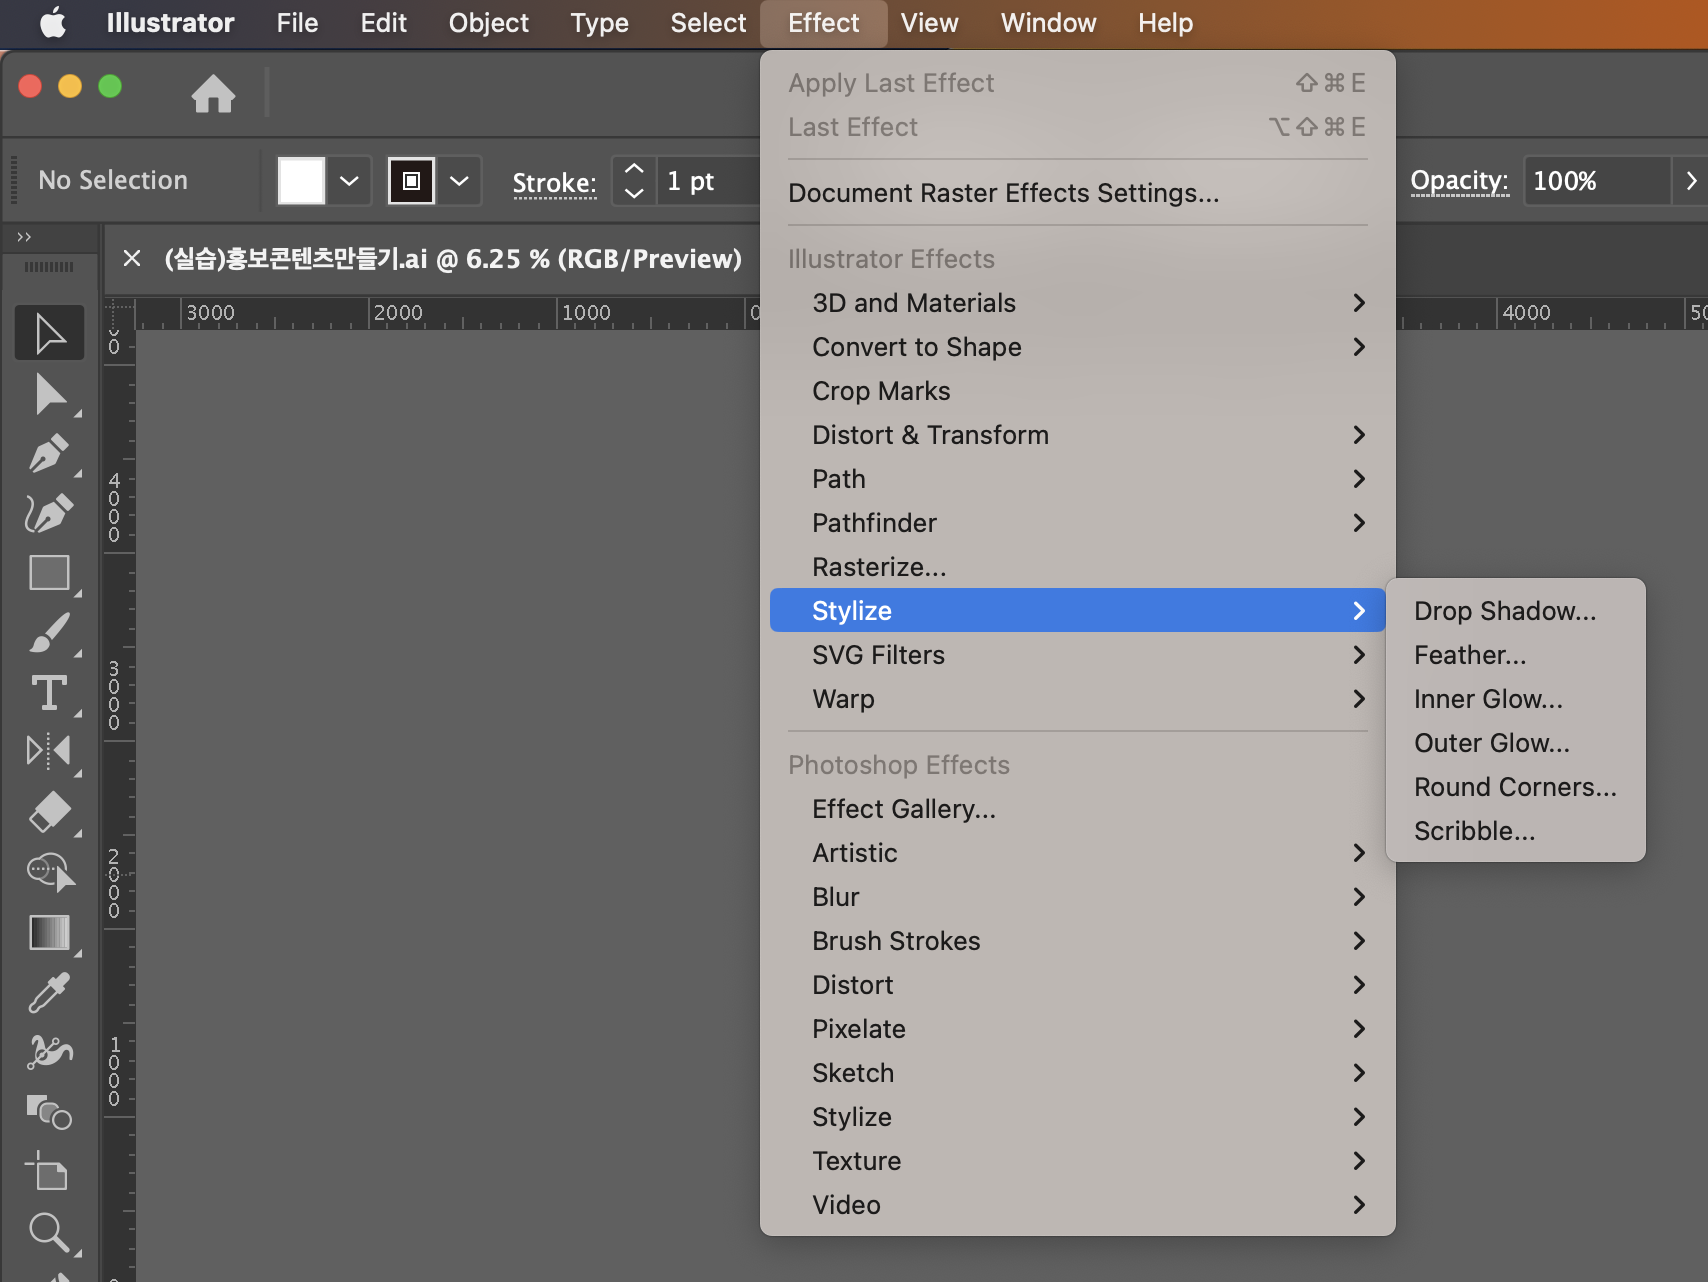Open the Opacity panel link
1708x1282 pixels.
coord(1459,181)
